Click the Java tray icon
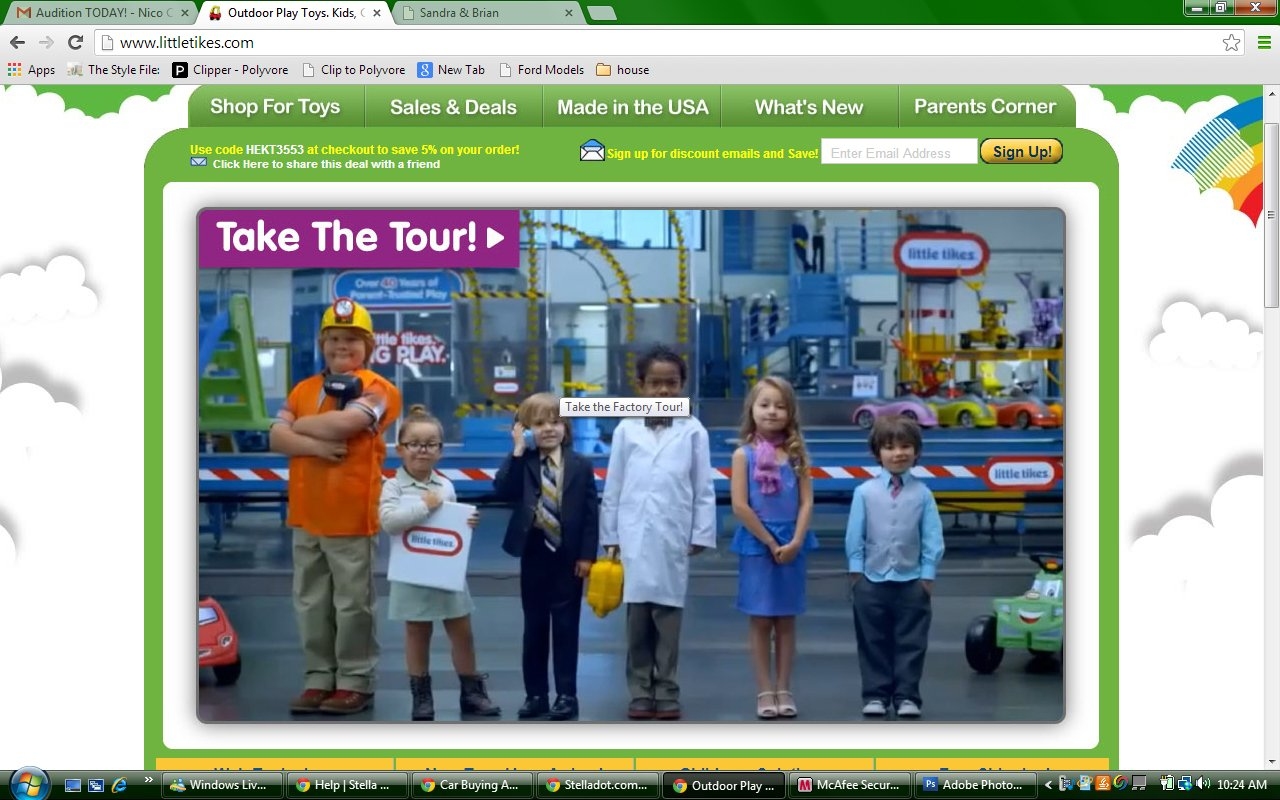Image resolution: width=1280 pixels, height=800 pixels. click(x=1103, y=783)
